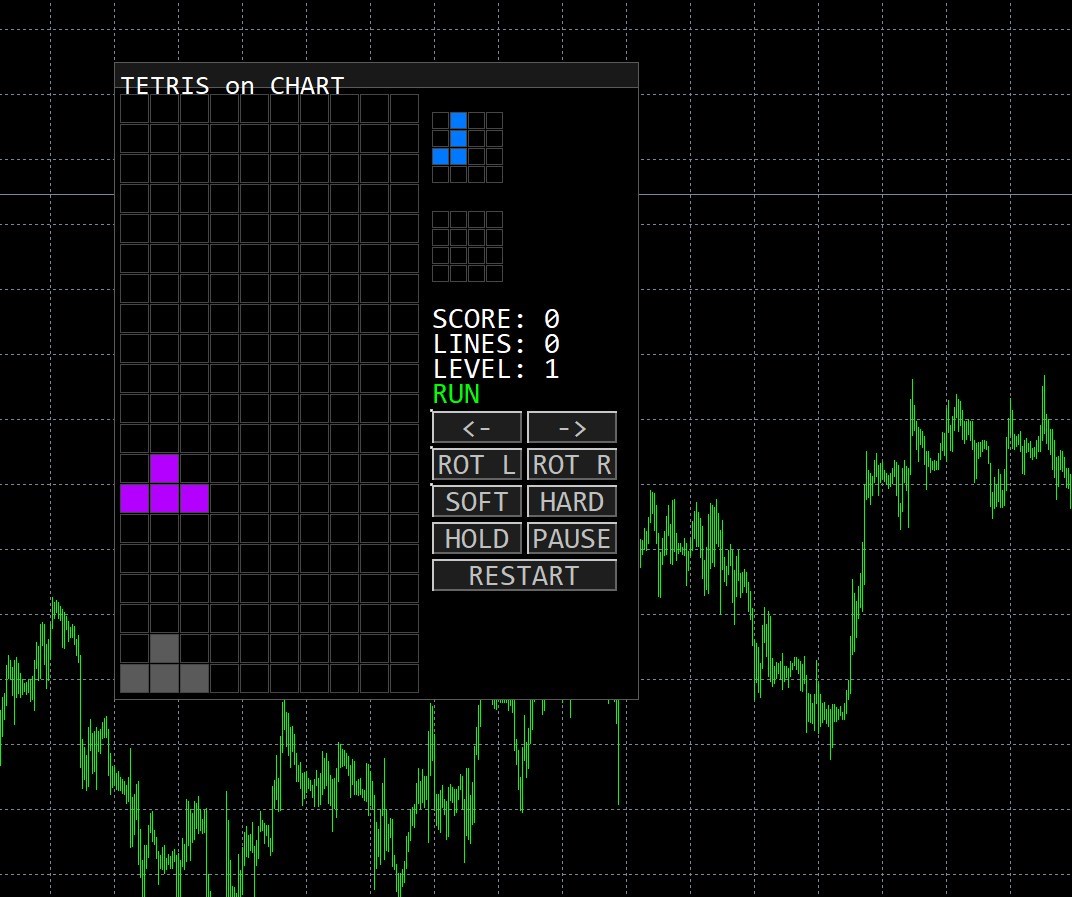Activate the SOFT drop button
This screenshot has width=1072, height=897.
click(x=476, y=501)
